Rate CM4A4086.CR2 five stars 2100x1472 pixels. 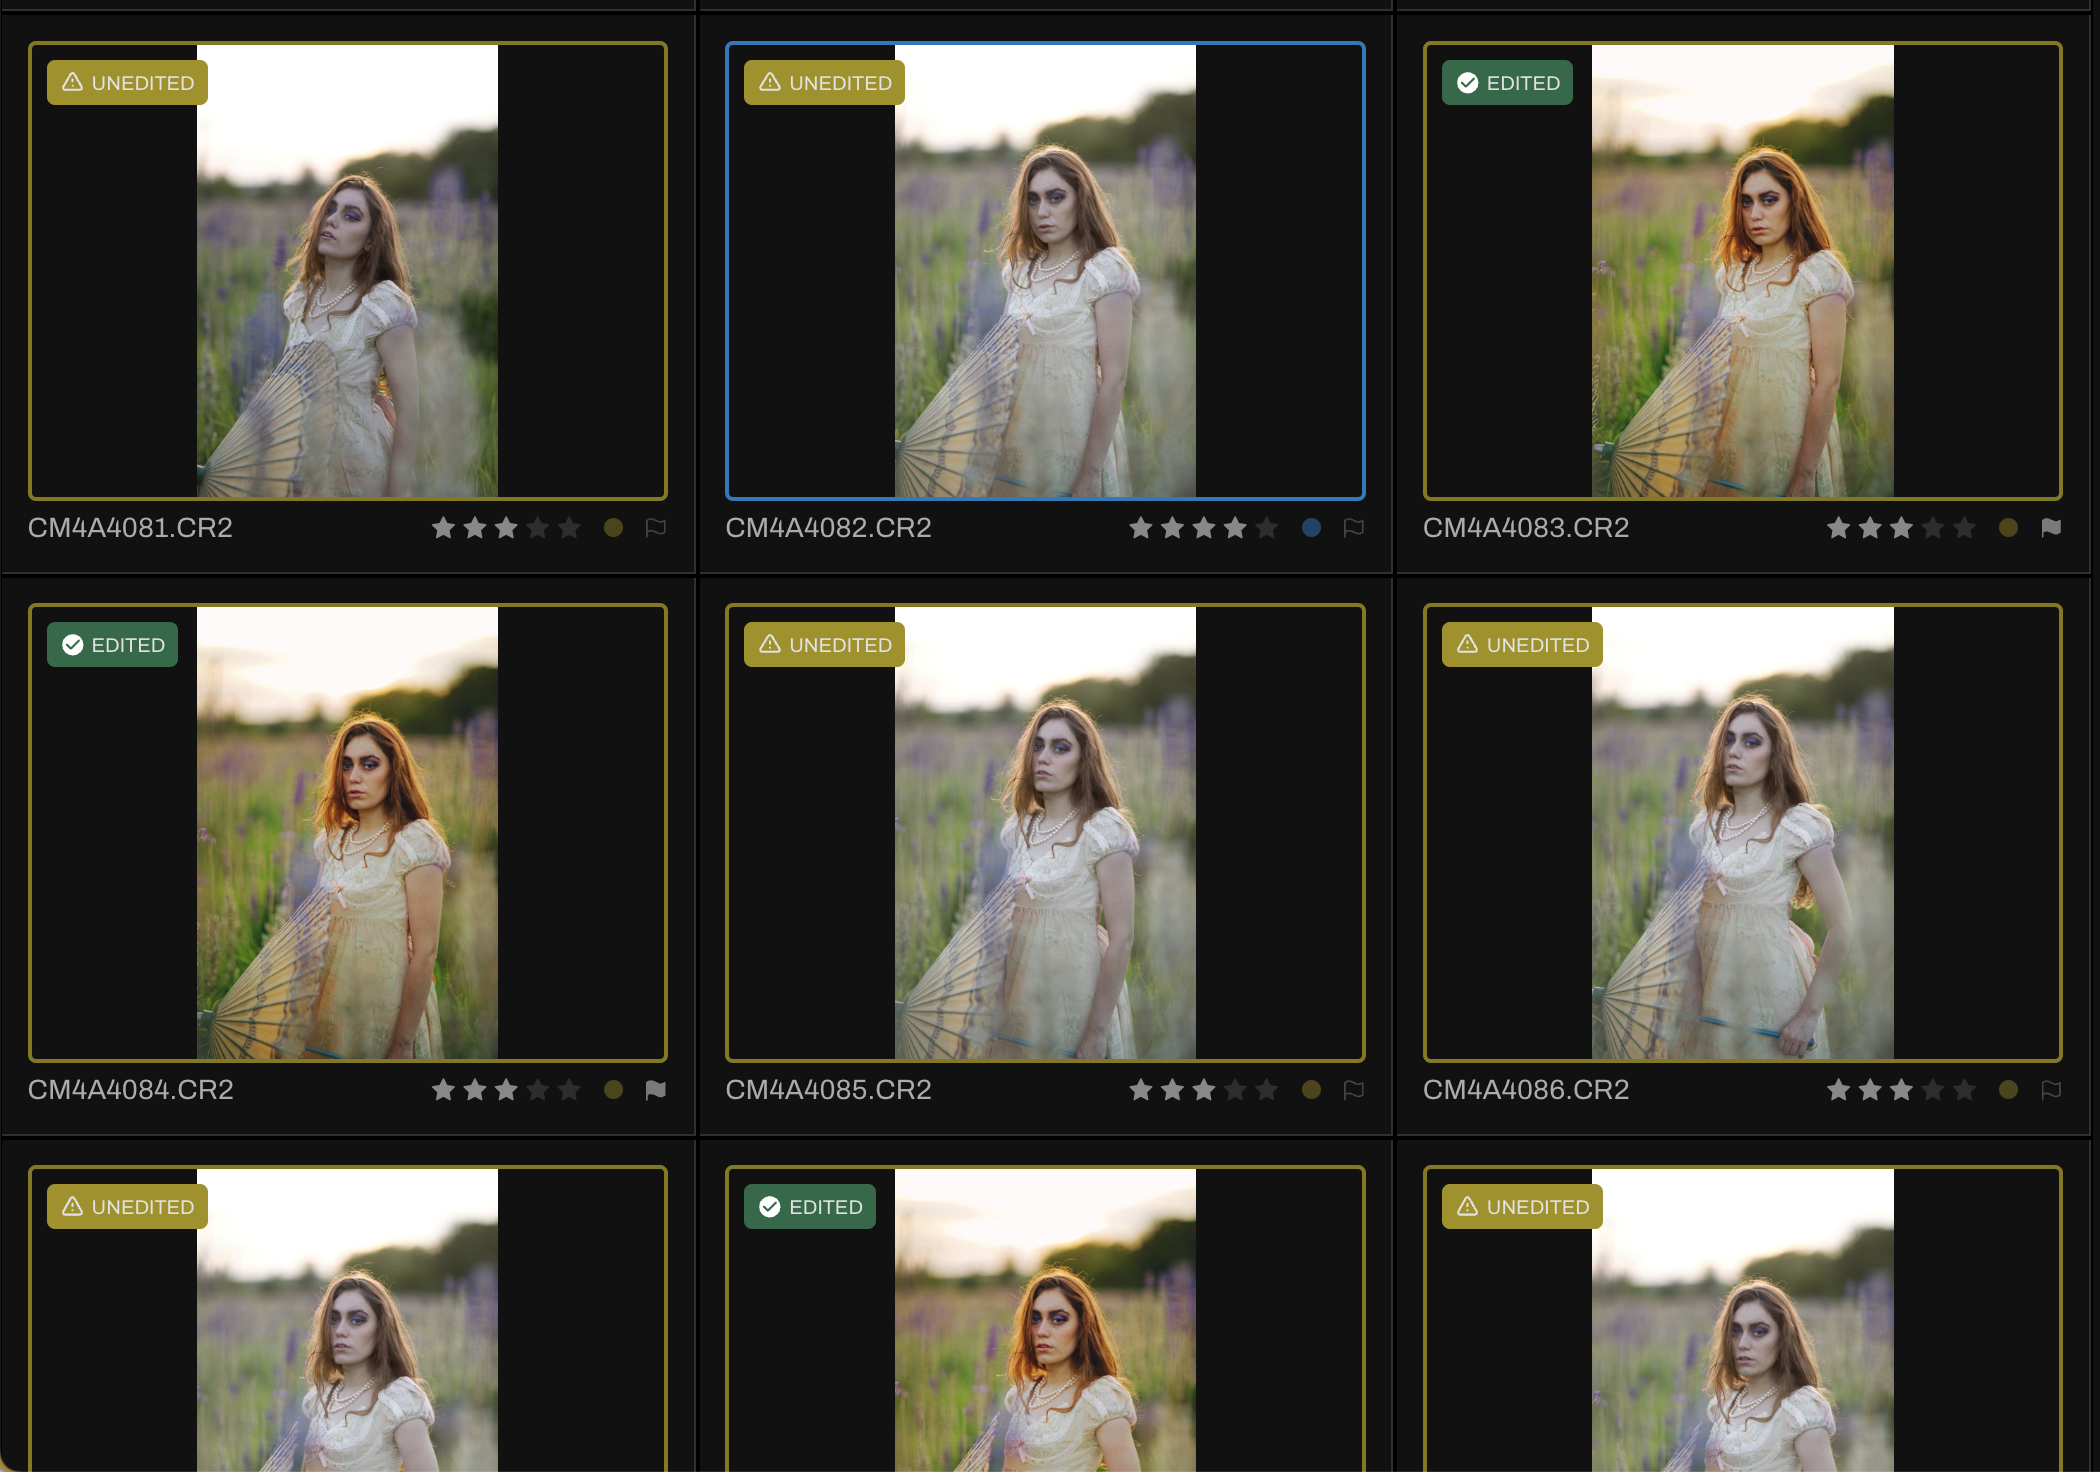1964,1090
